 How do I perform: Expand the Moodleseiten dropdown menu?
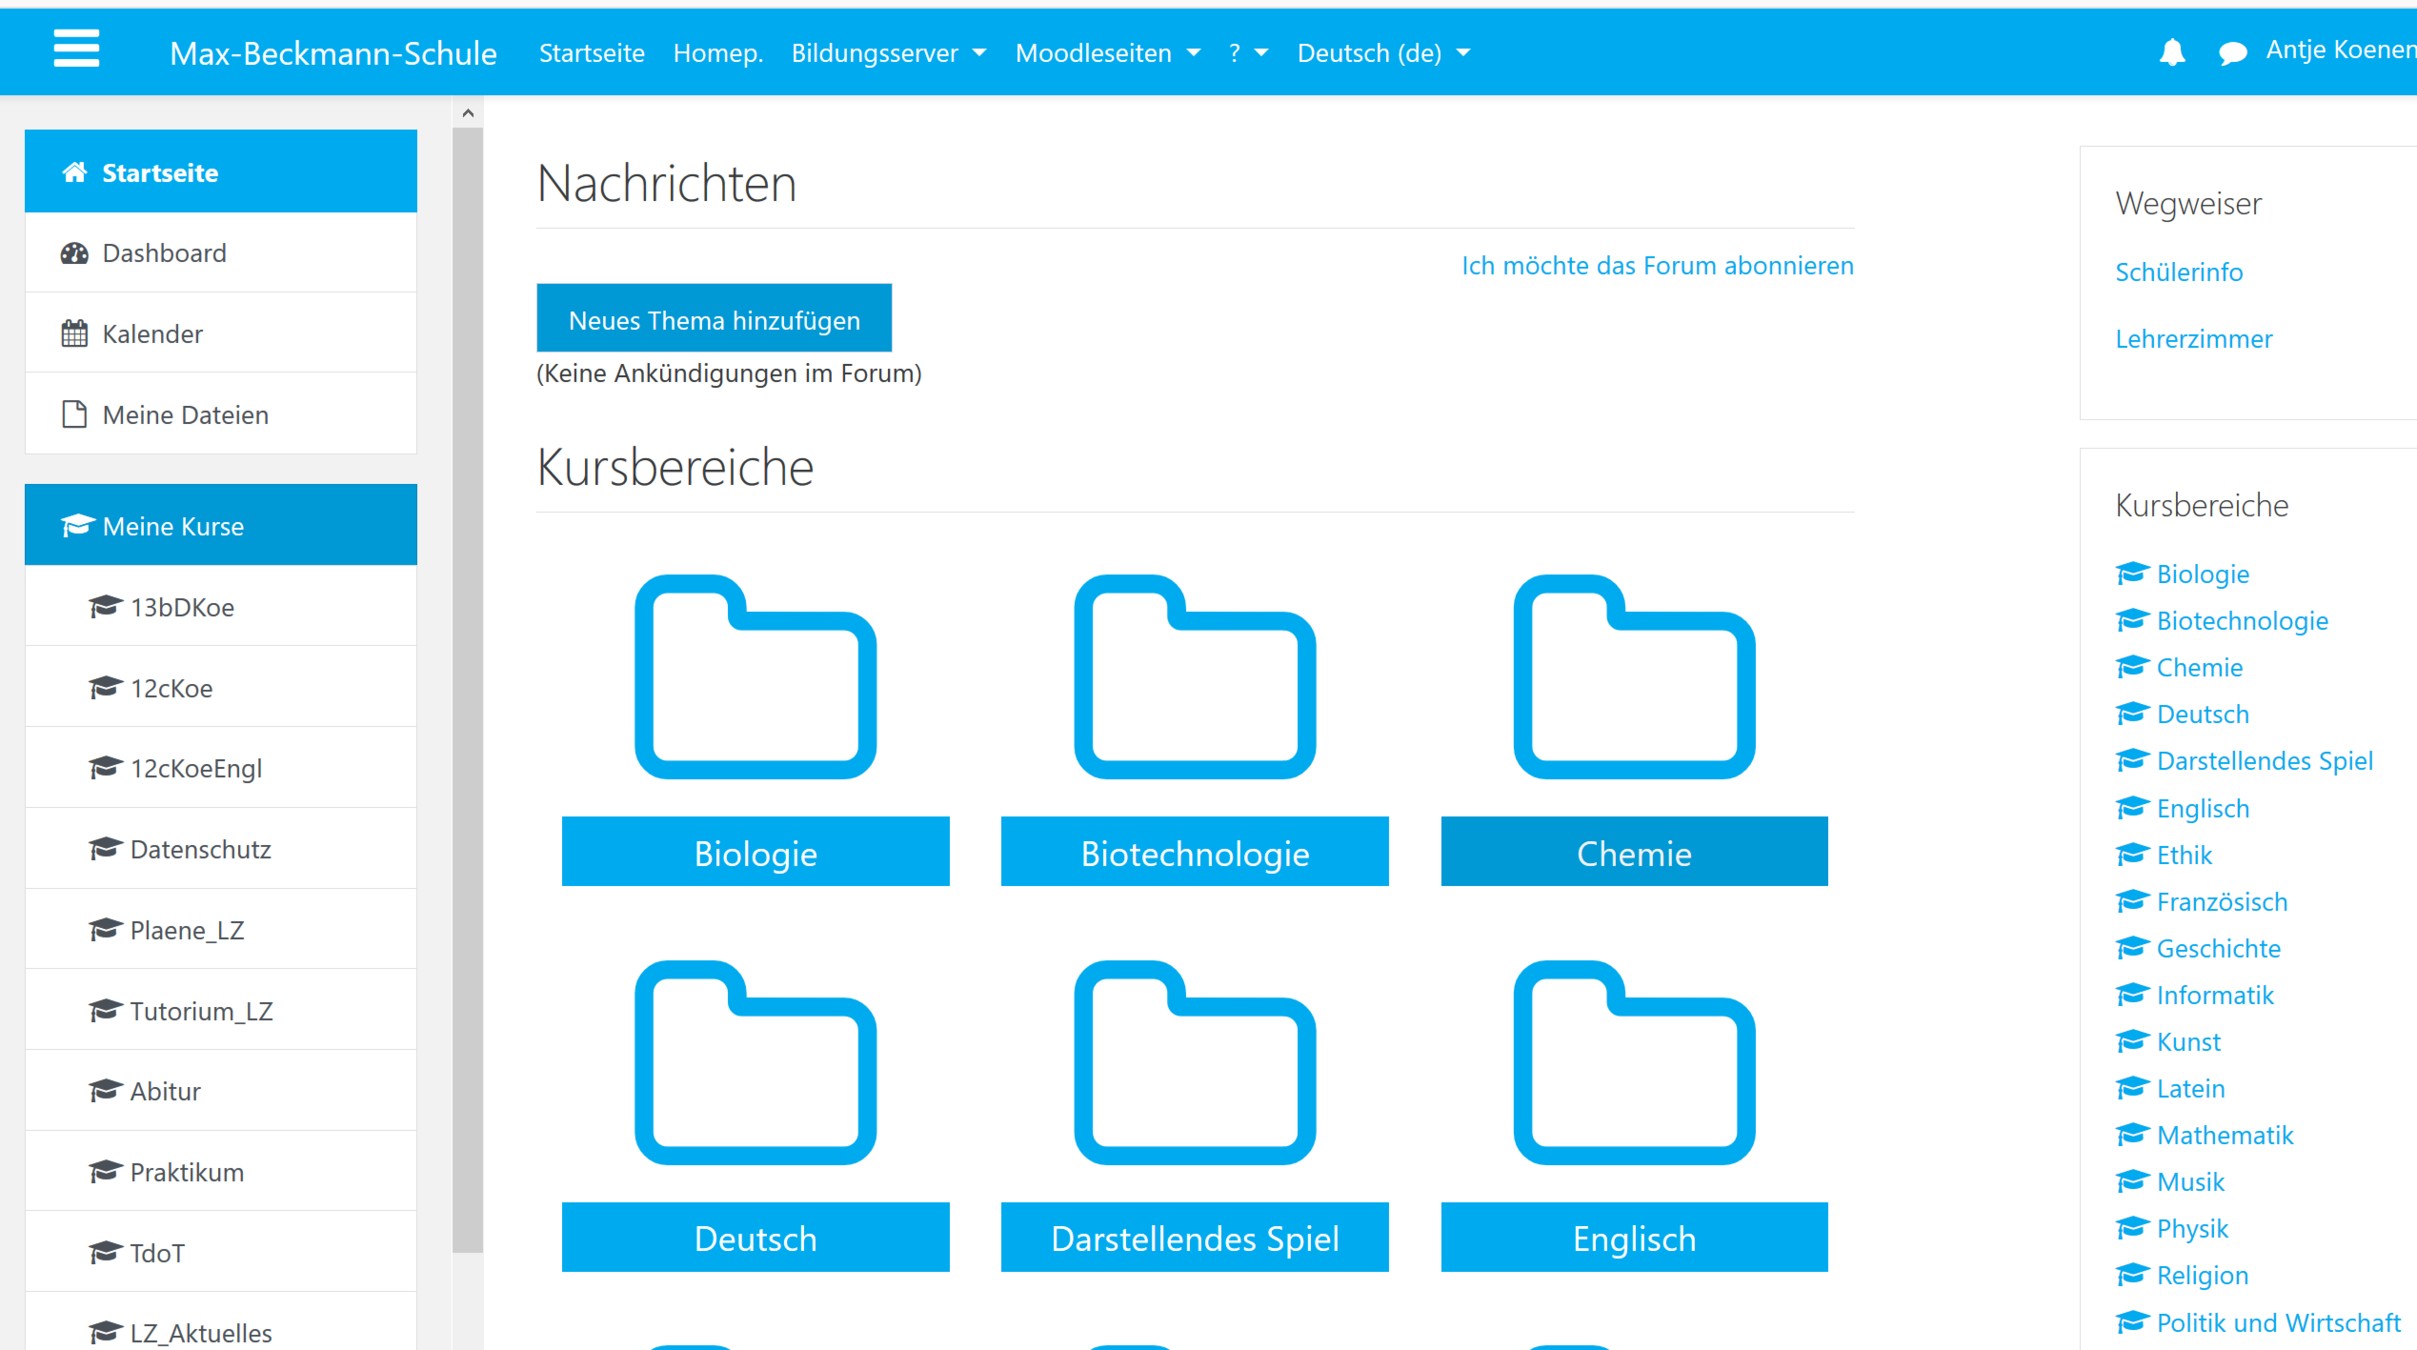click(x=1107, y=53)
